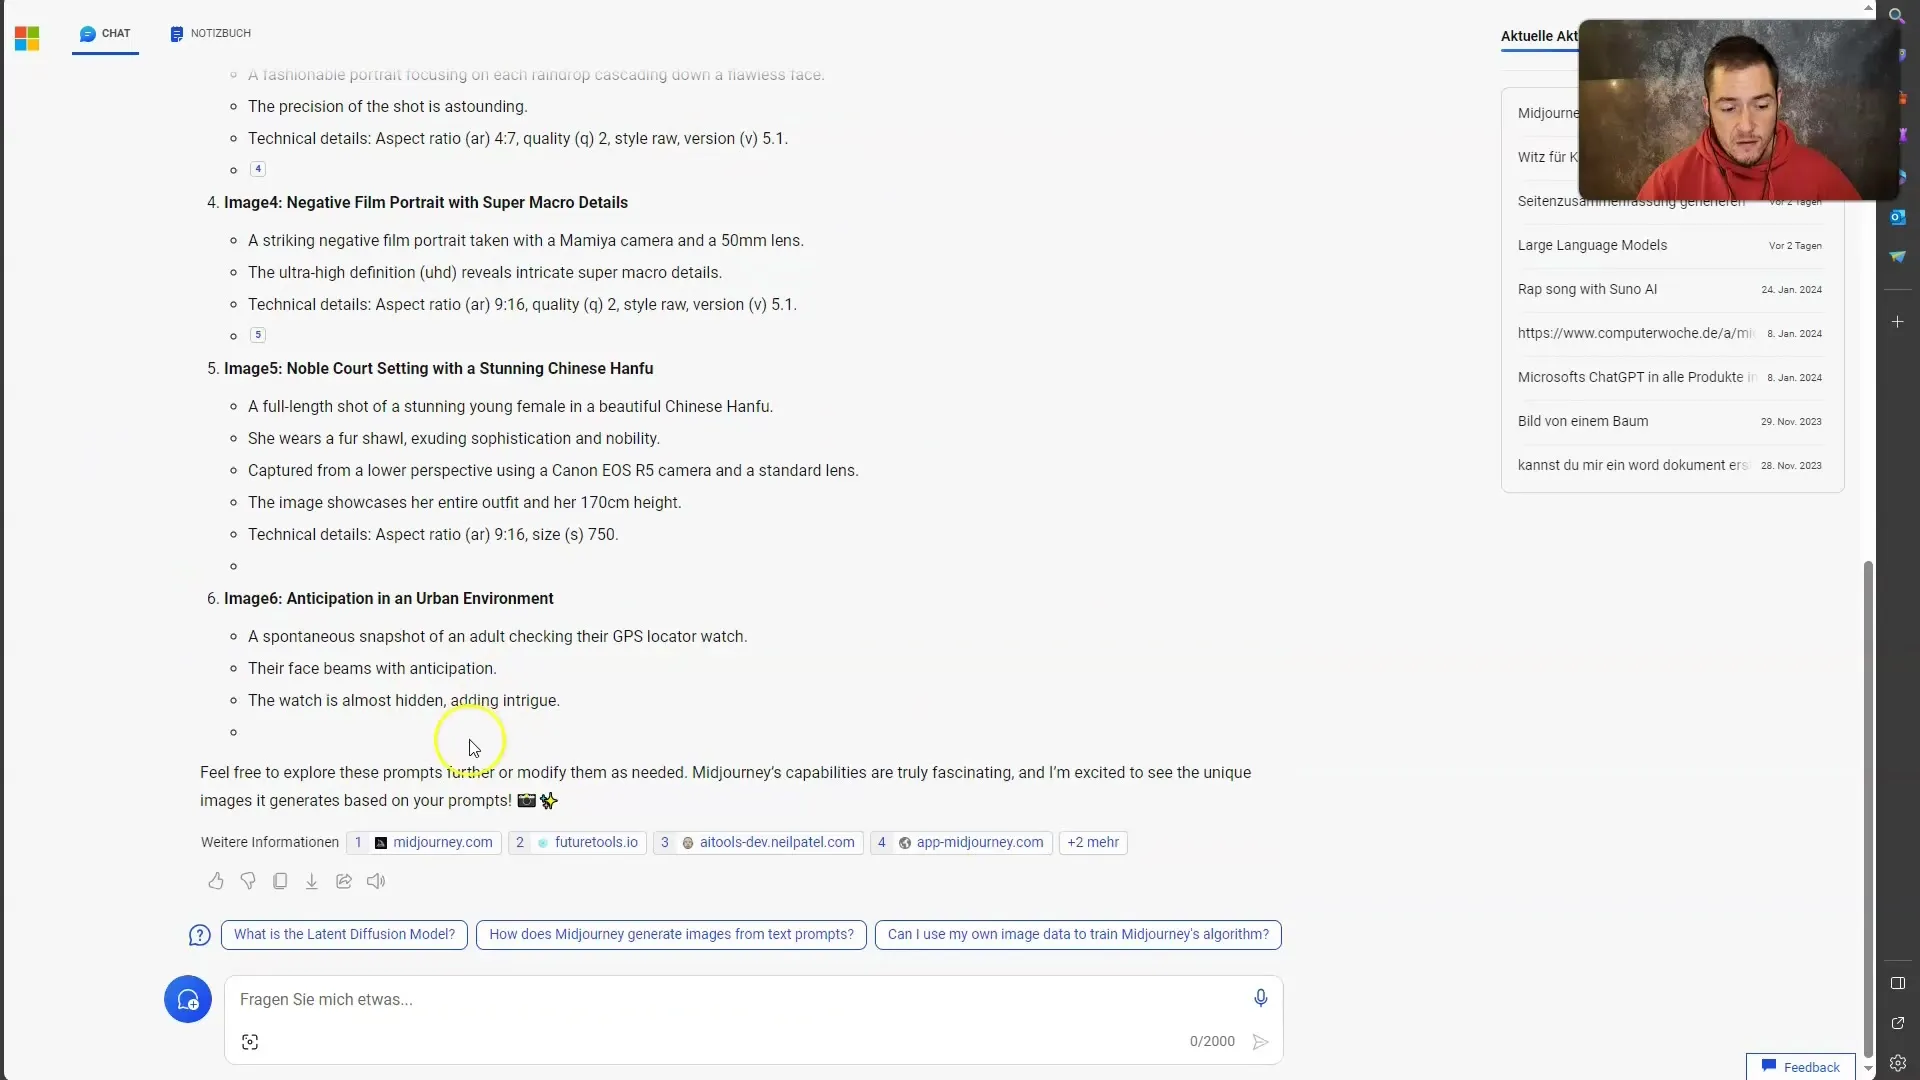The width and height of the screenshot is (1920, 1080).
Task: Expand 'How does Midjourney generate images' suggestion
Action: (670, 934)
